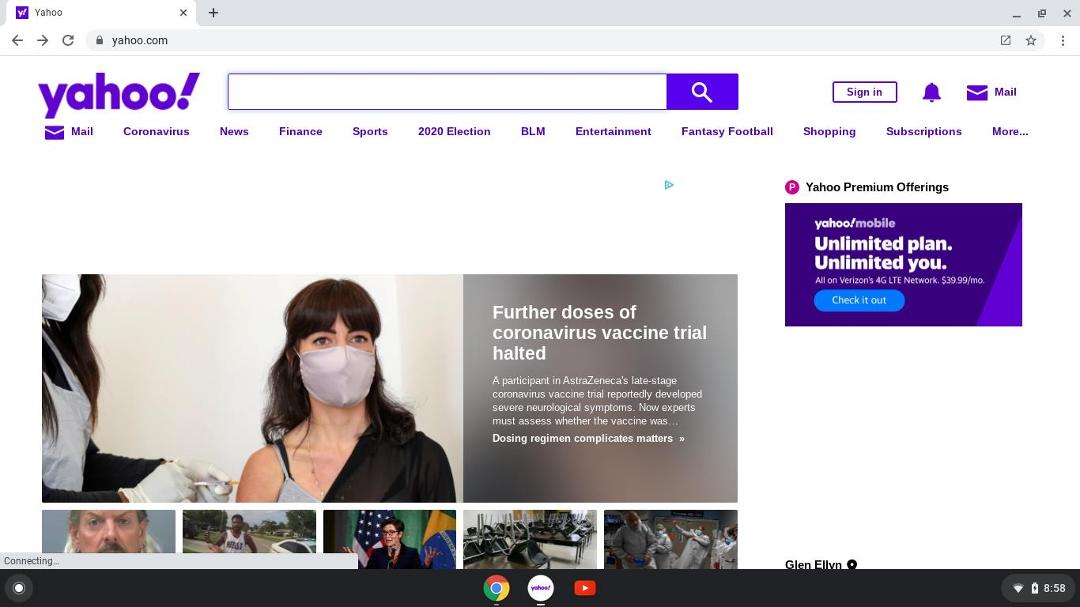Image resolution: width=1080 pixels, height=607 pixels.
Task: Click Check it out button
Action: (x=859, y=300)
